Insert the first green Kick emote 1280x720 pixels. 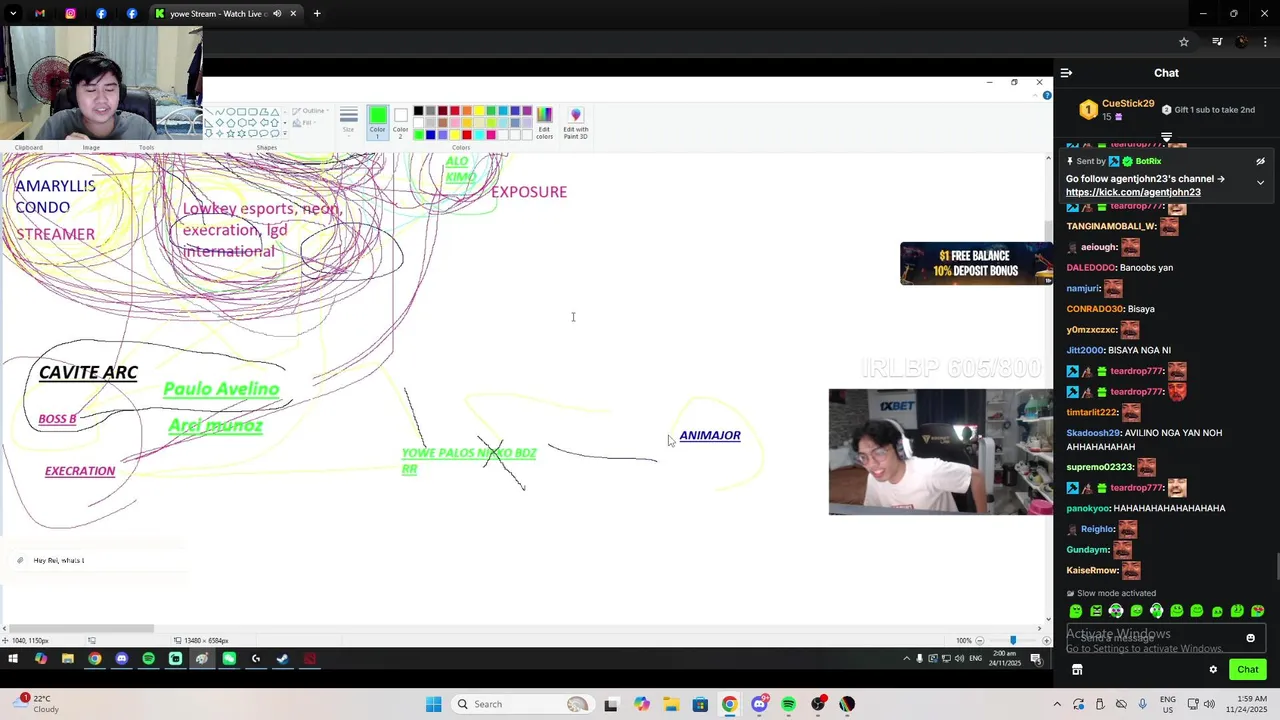(1076, 611)
